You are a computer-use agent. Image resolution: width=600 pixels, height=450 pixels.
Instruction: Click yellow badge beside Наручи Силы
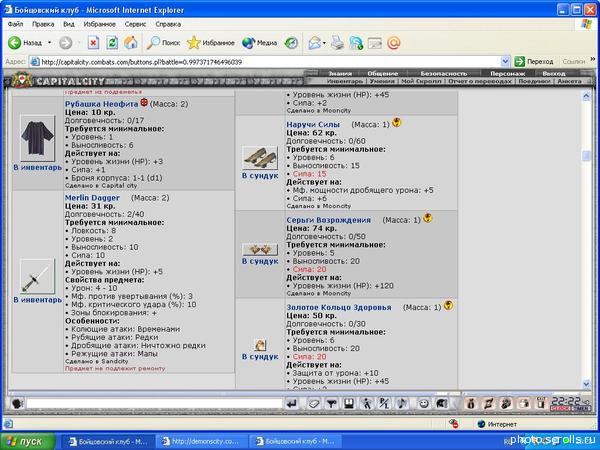[397, 122]
